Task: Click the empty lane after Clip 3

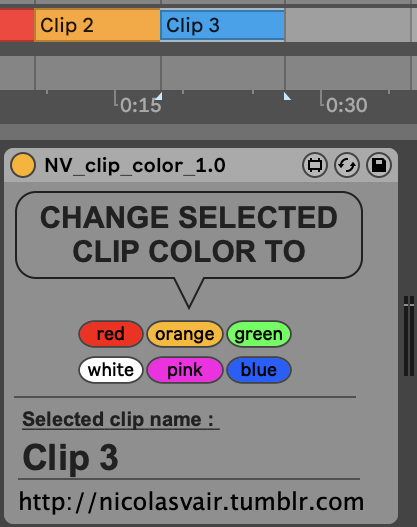Action: coord(347,25)
